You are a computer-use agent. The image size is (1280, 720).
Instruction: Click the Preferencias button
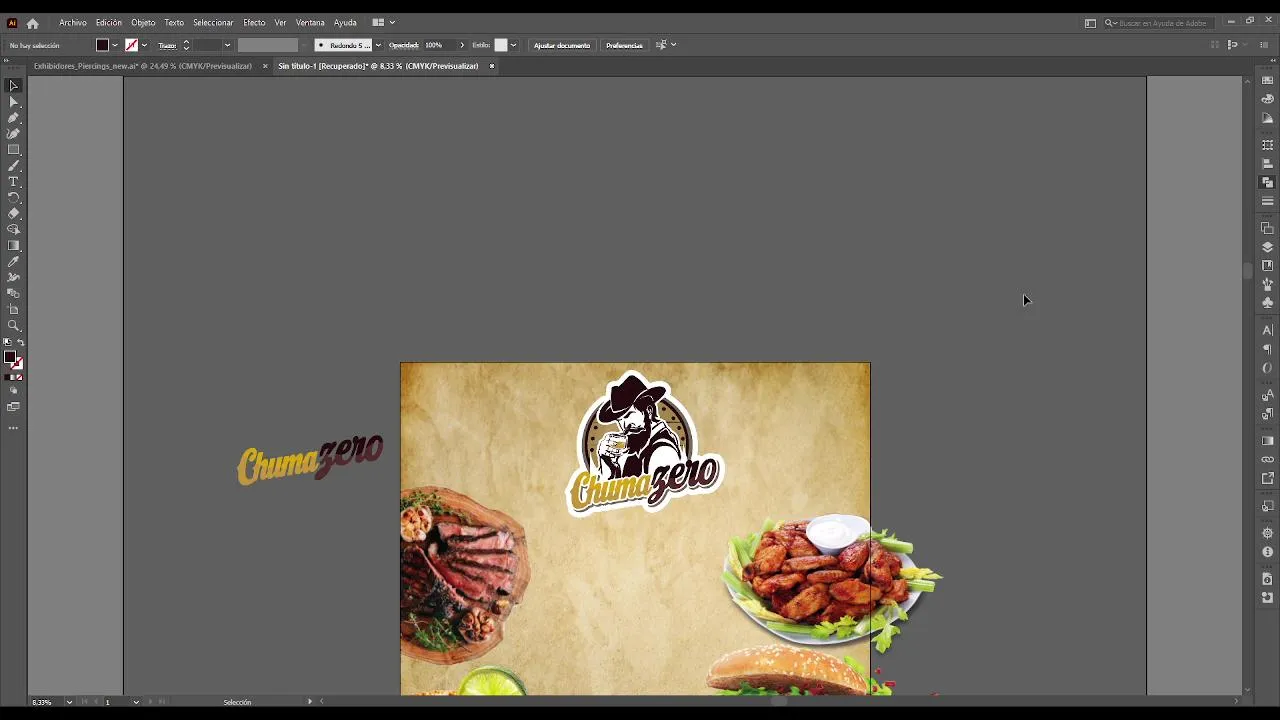[x=624, y=45]
